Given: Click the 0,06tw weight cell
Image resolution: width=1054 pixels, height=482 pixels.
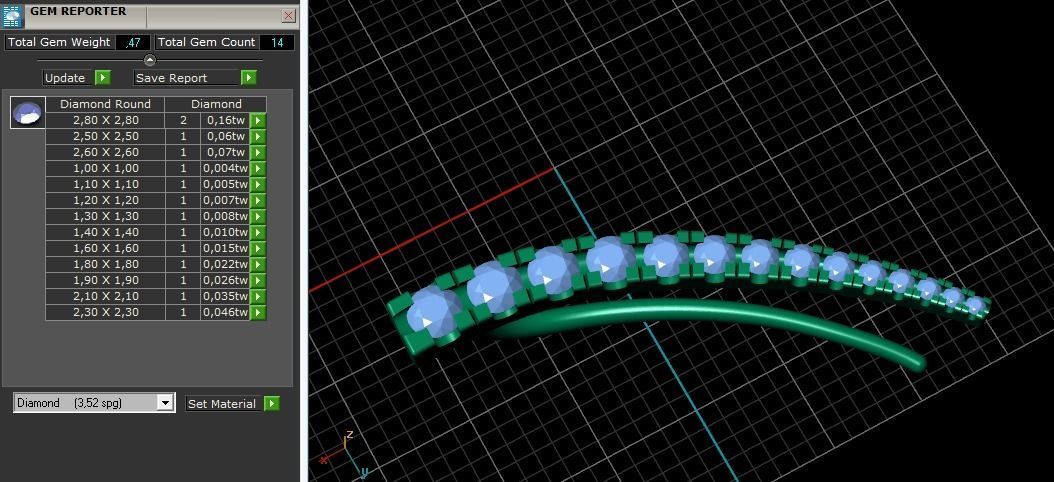Looking at the screenshot, I should pyautogui.click(x=225, y=136).
